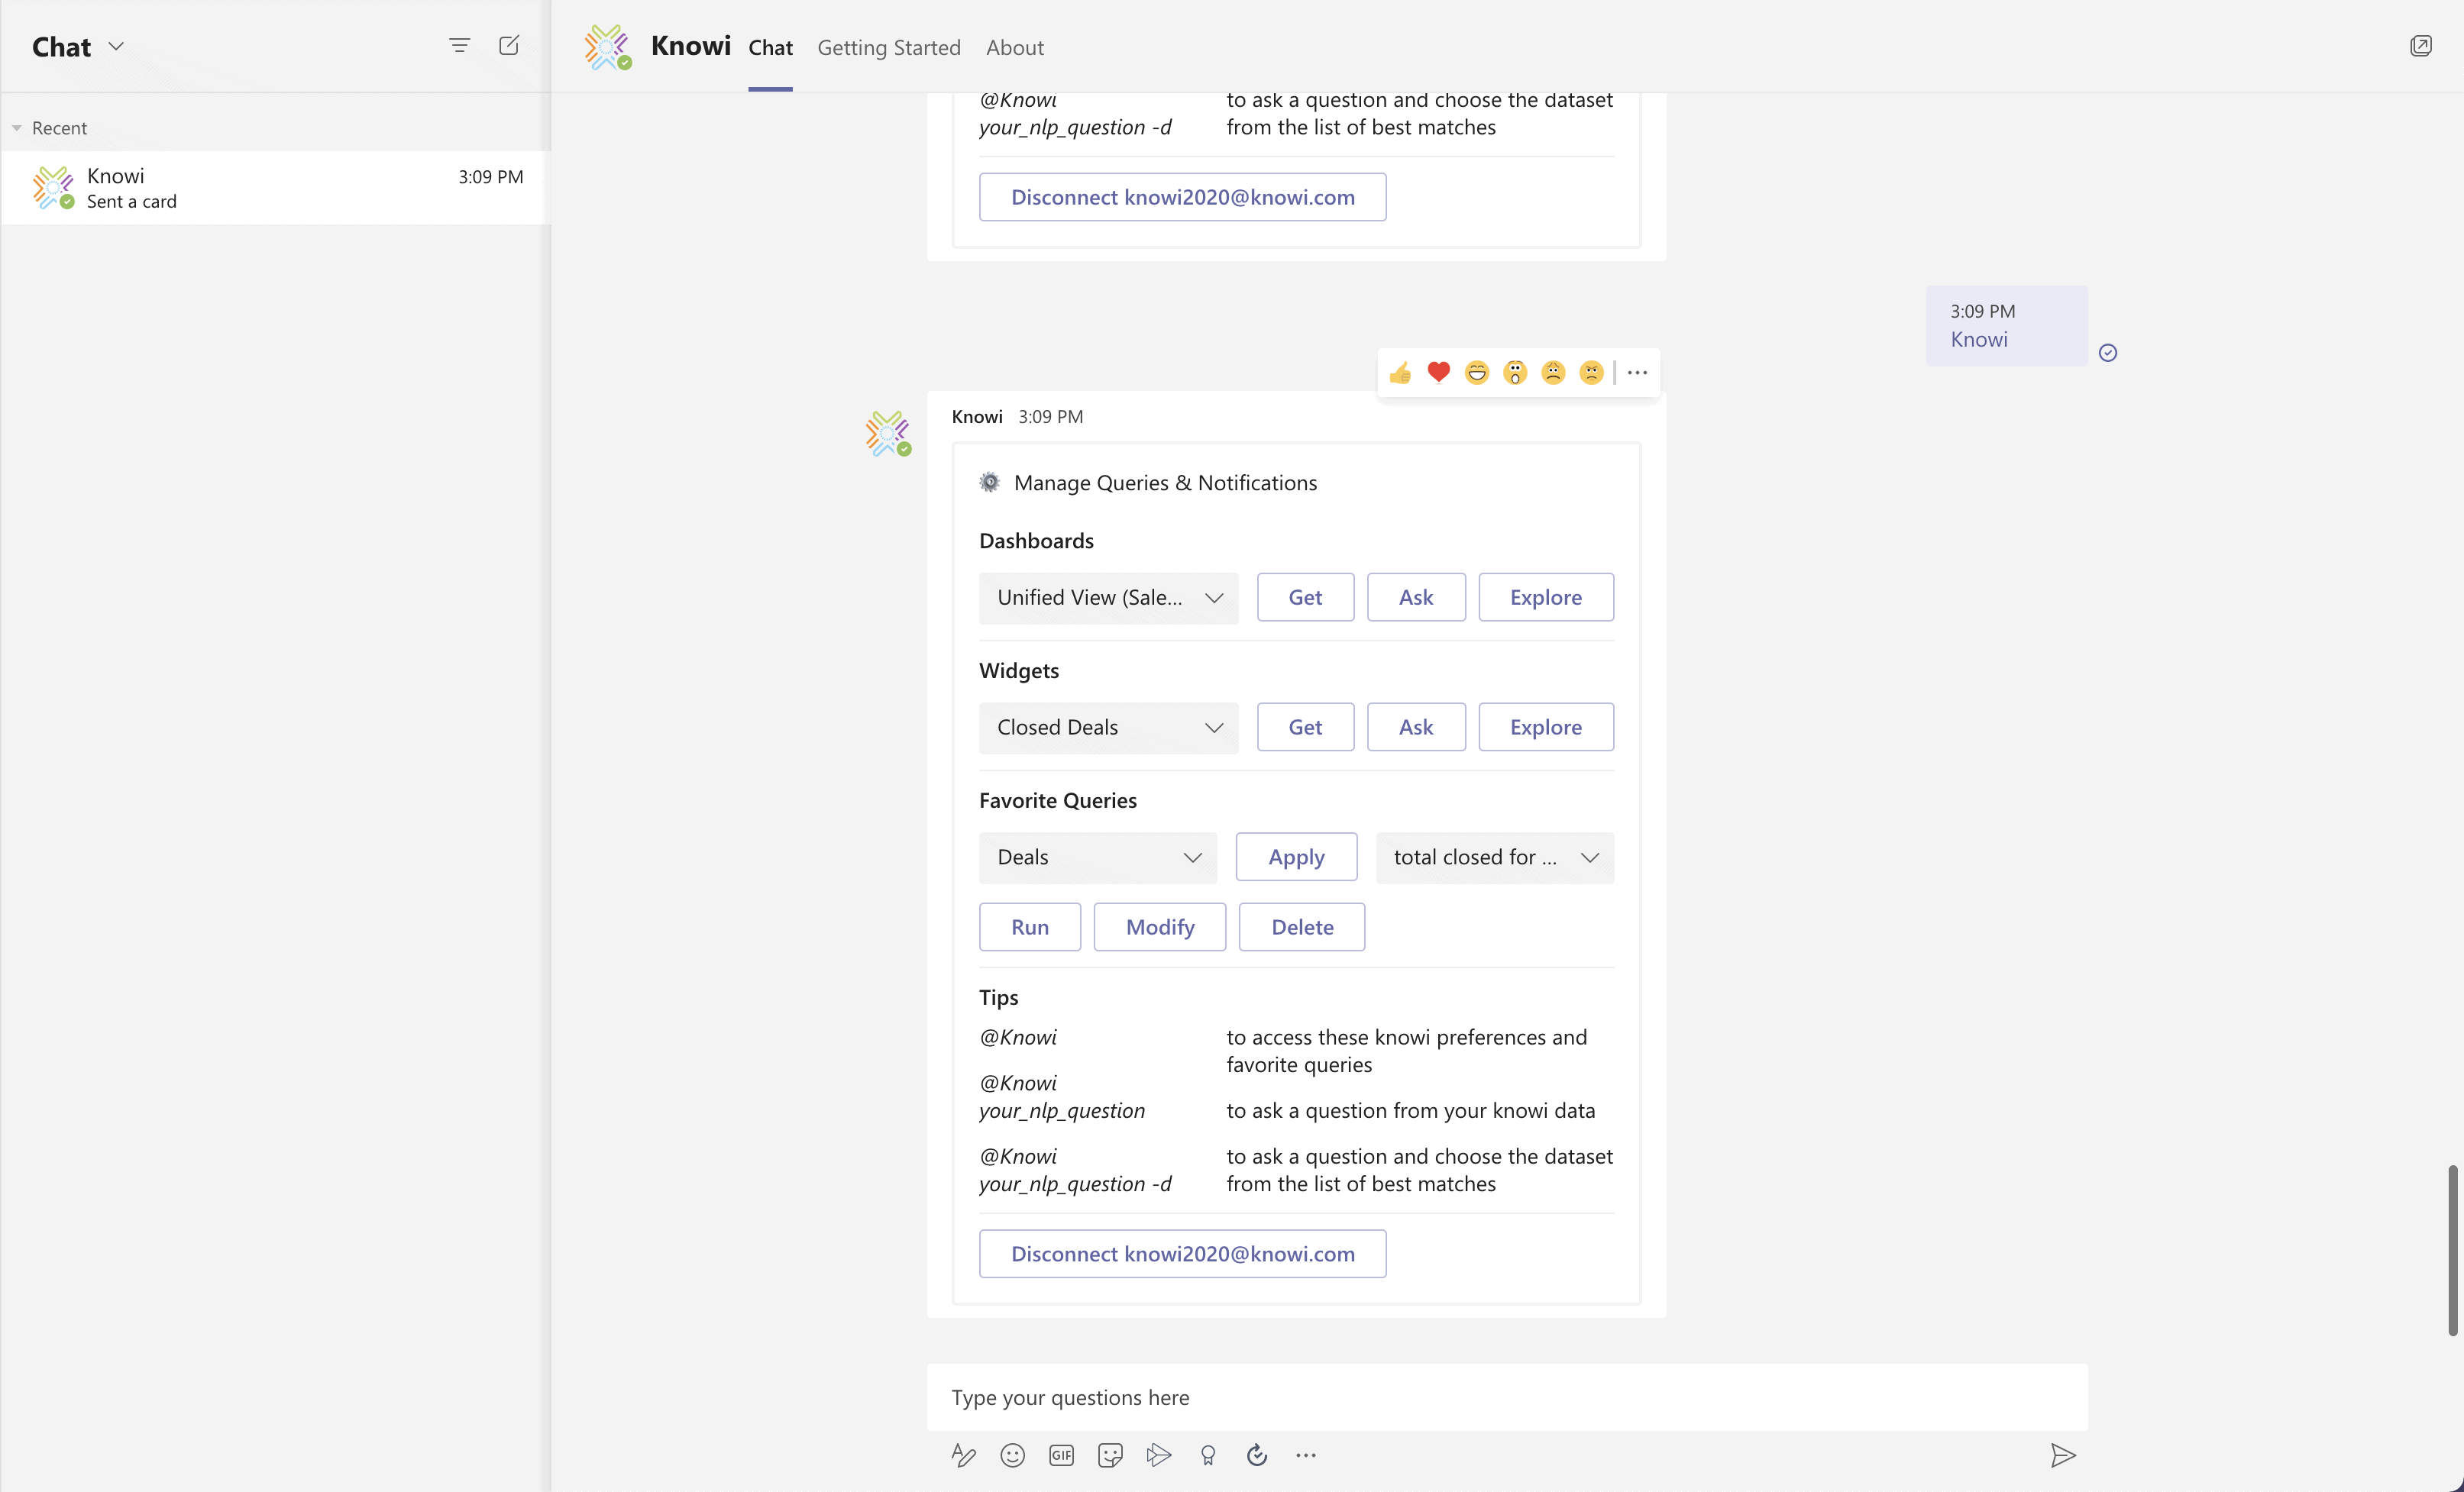Viewport: 2464px width, 1492px height.
Task: Open the emoji picker
Action: point(1012,1455)
